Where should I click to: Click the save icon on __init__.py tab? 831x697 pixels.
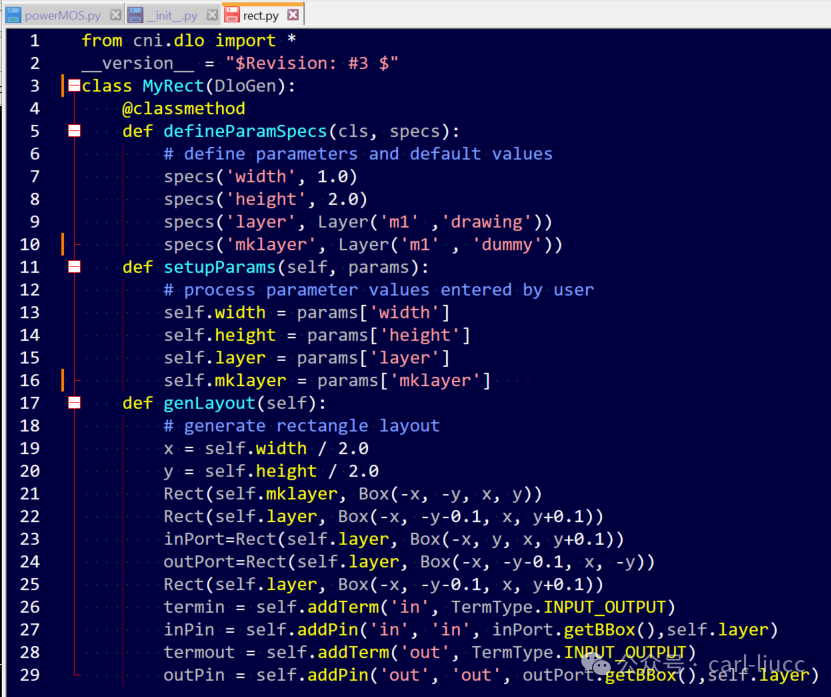tap(135, 15)
